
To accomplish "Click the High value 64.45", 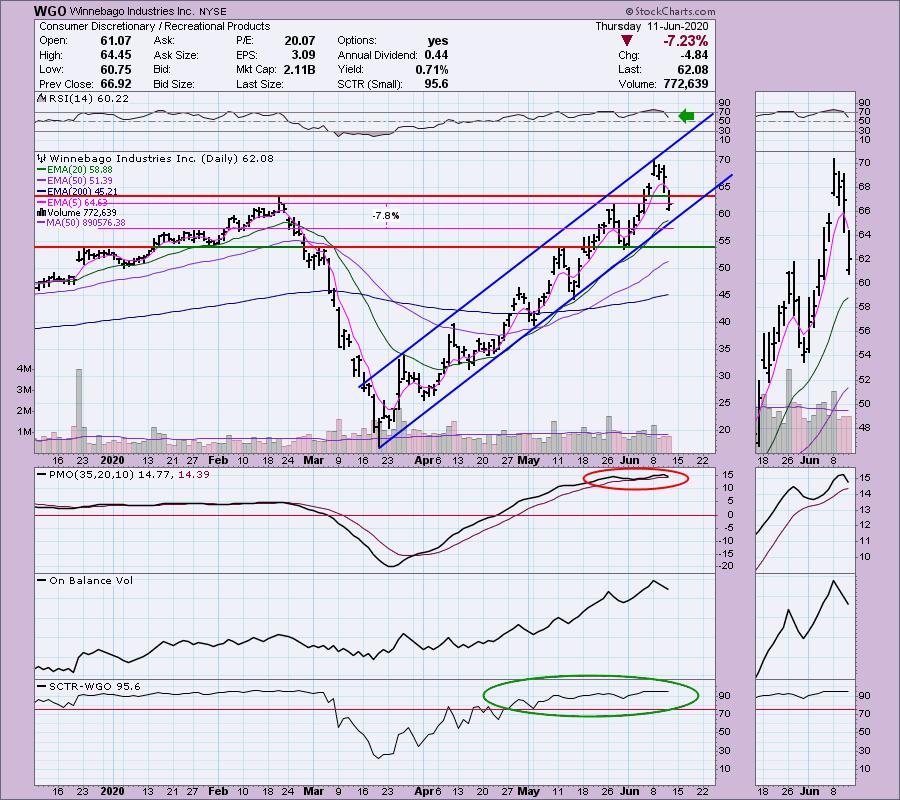I will (116, 55).
